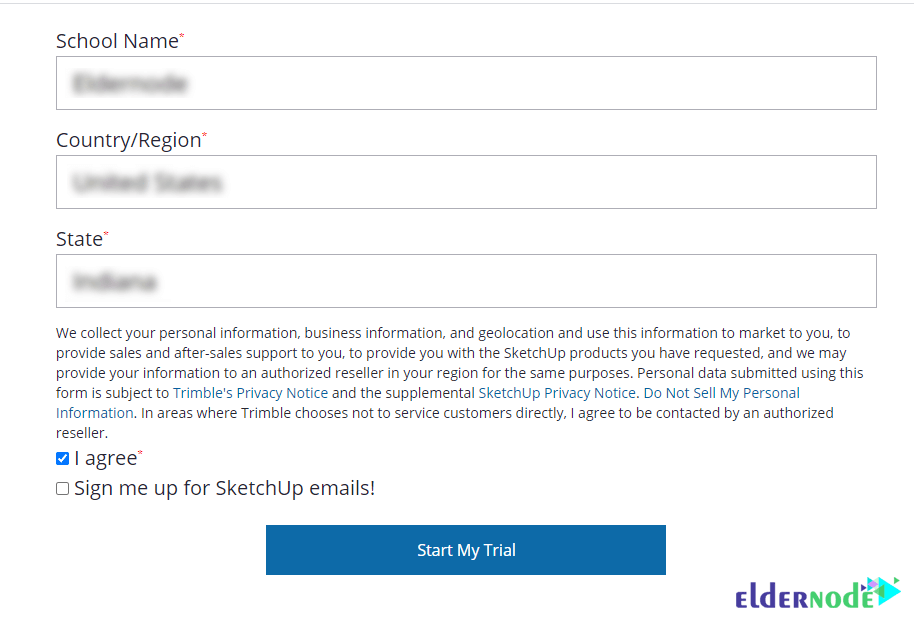Click the Start My Trial button
The height and width of the screenshot is (620, 914).
(466, 550)
